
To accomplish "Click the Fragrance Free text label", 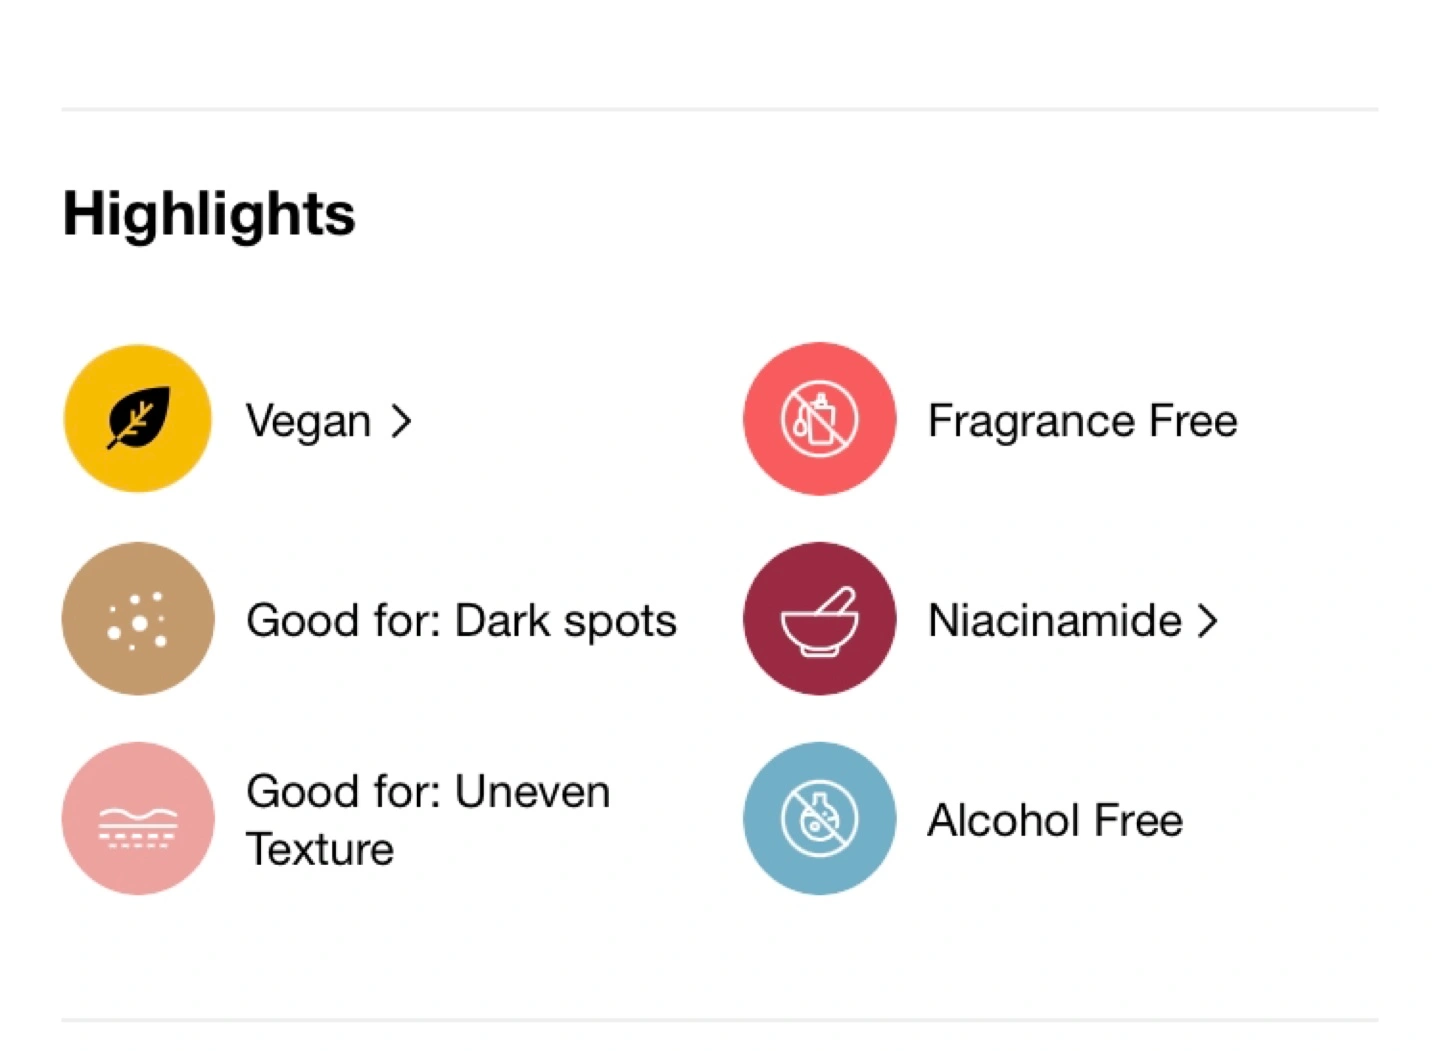I will 1082,421.
